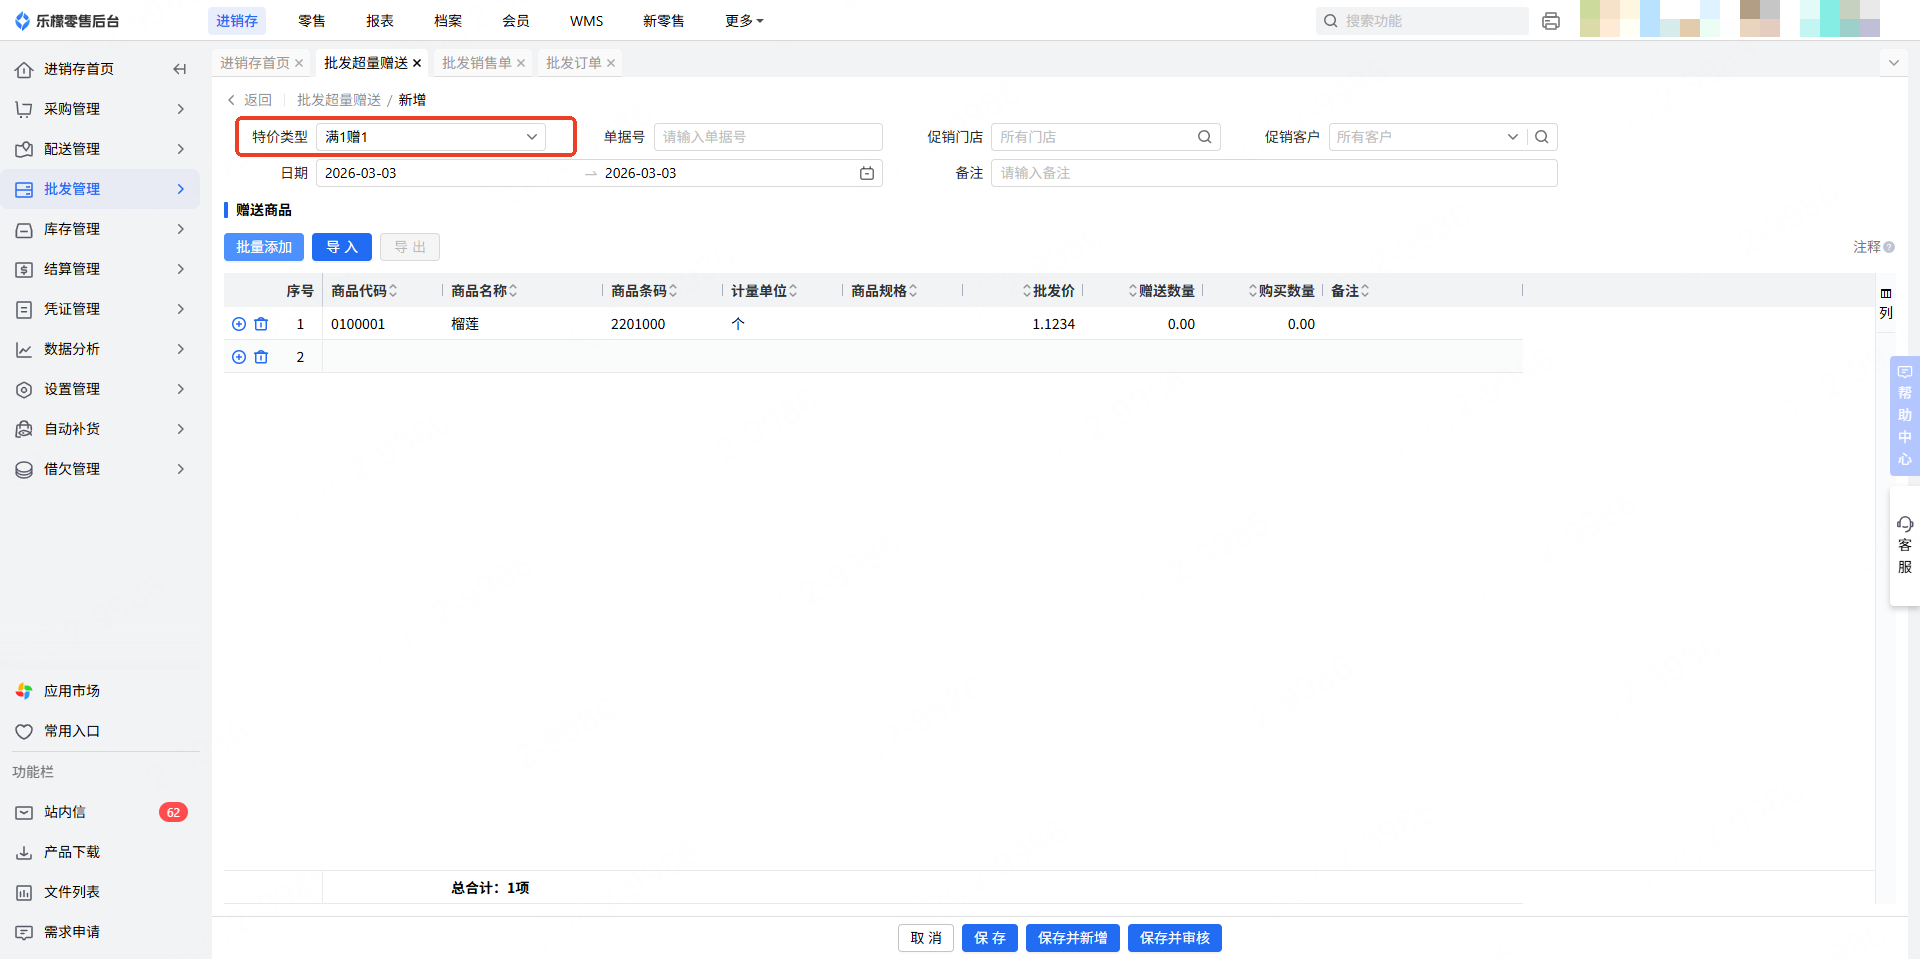Expand 结算管理 sidebar section

(100, 269)
